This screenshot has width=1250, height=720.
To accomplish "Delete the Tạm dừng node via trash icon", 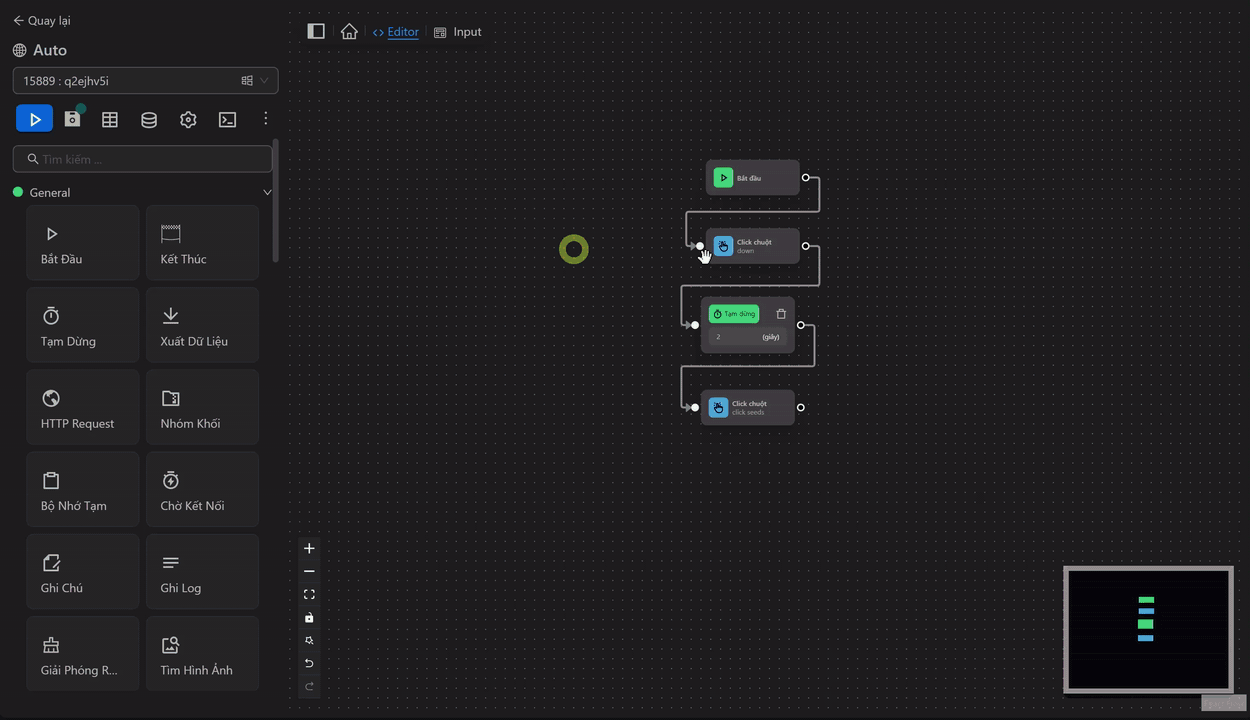I will coord(781,314).
